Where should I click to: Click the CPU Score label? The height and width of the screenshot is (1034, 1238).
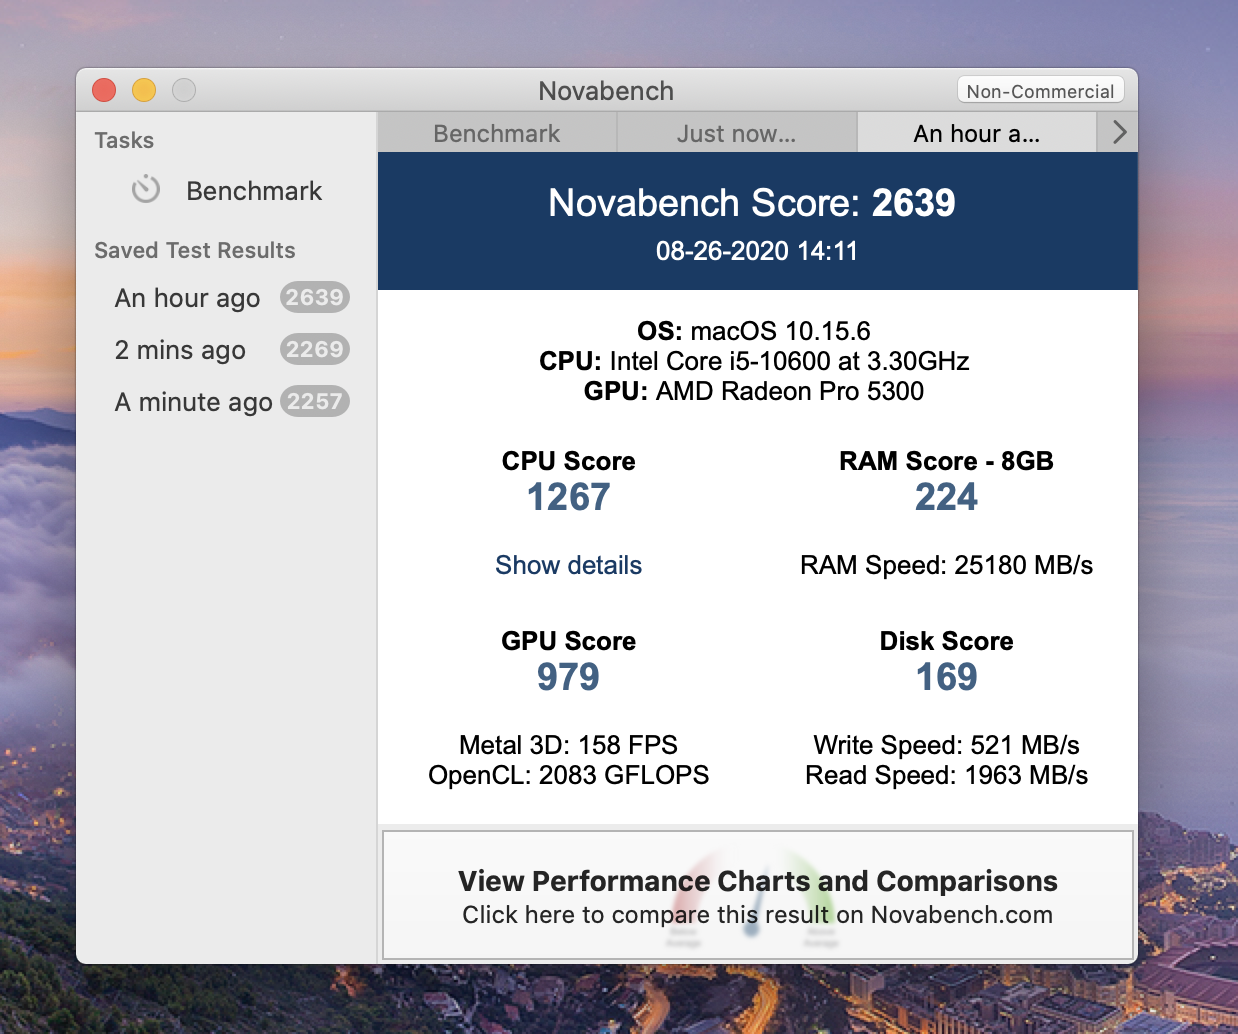point(568,461)
